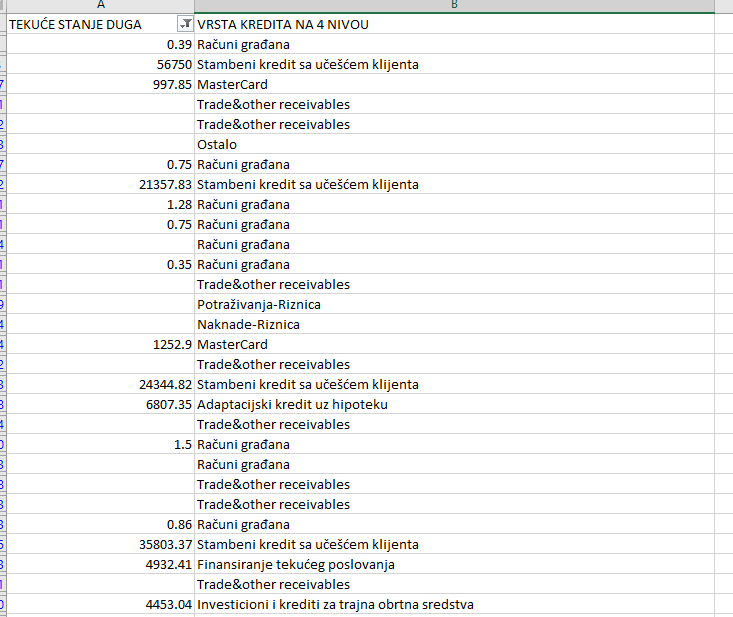Select column A header
This screenshot has width=733, height=617.
101,6
